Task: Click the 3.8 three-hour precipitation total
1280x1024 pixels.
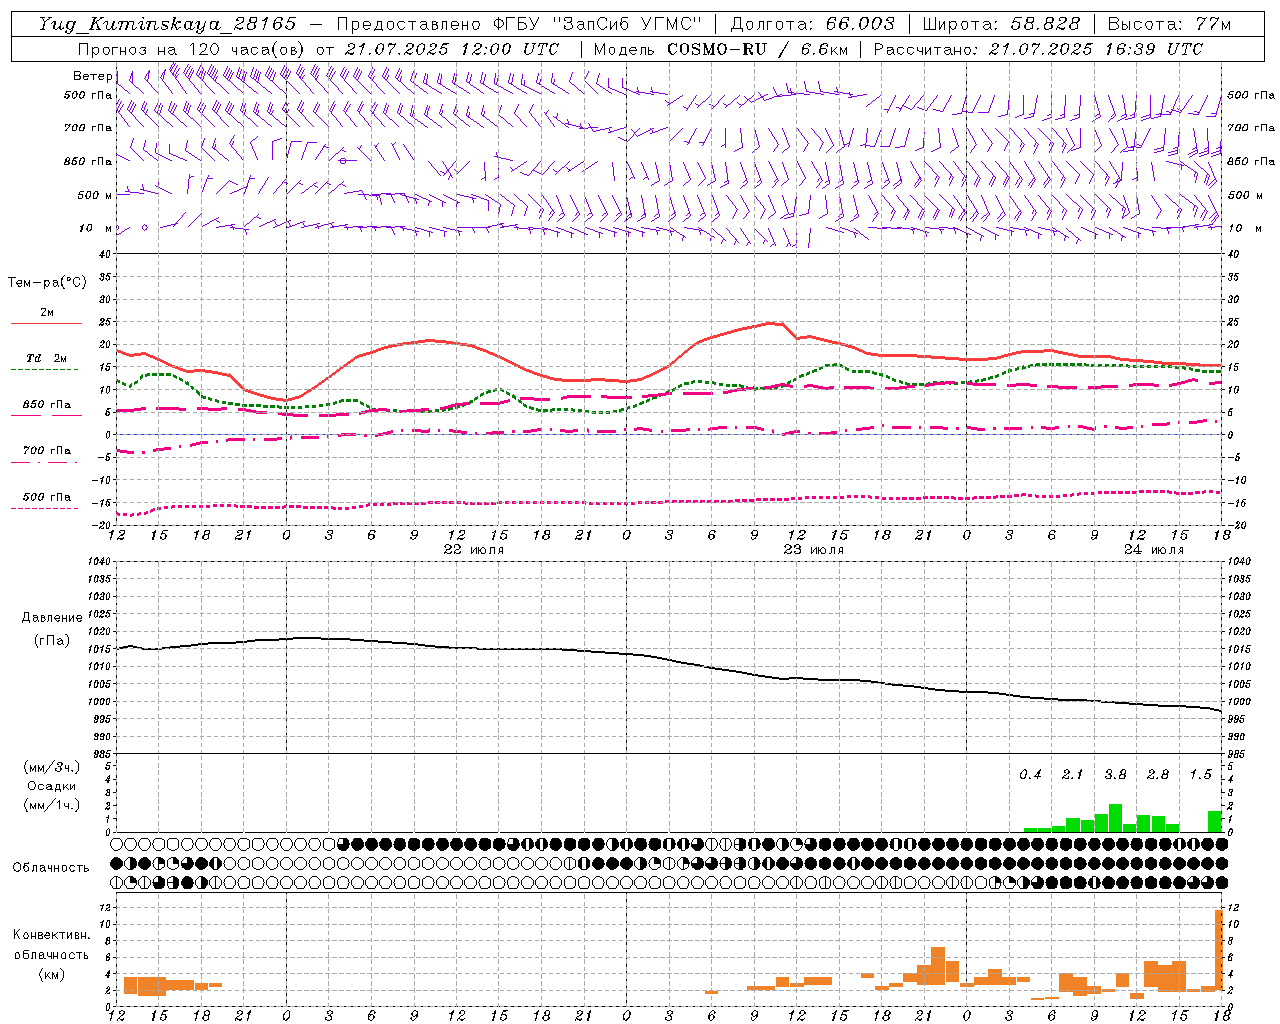Action: coord(1115,775)
